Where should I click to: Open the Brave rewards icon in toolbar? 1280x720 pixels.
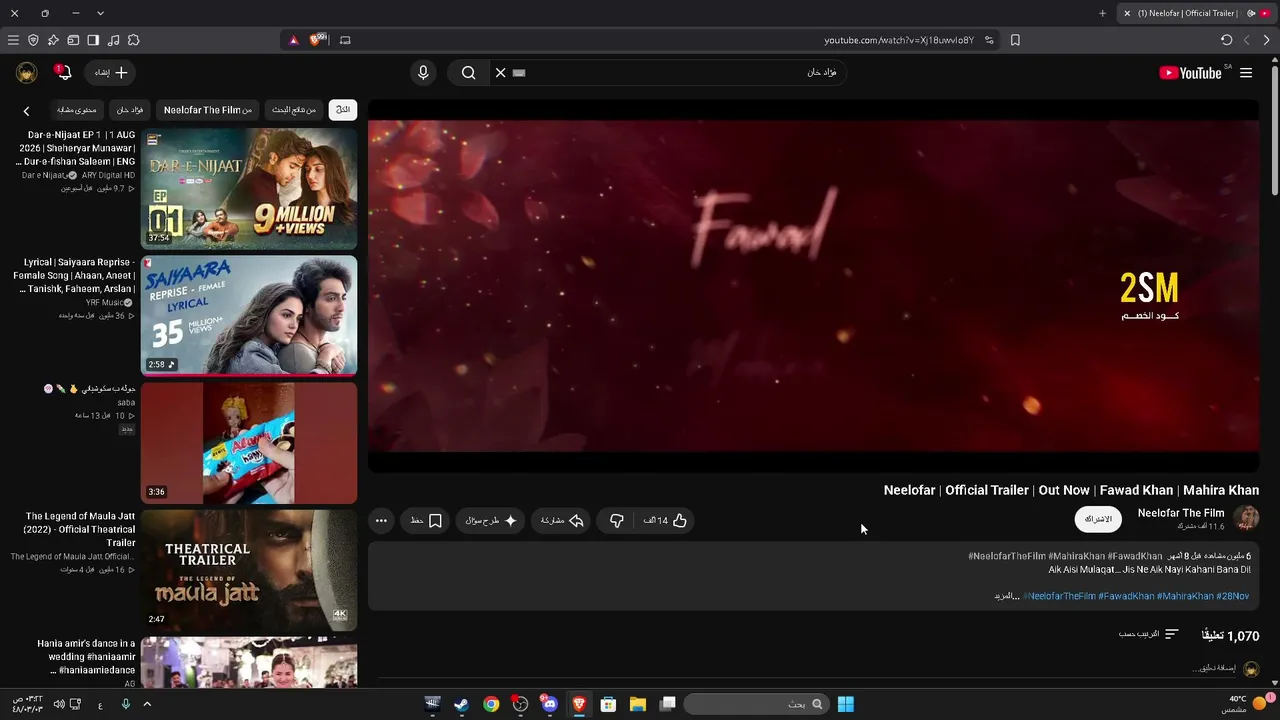click(53, 40)
